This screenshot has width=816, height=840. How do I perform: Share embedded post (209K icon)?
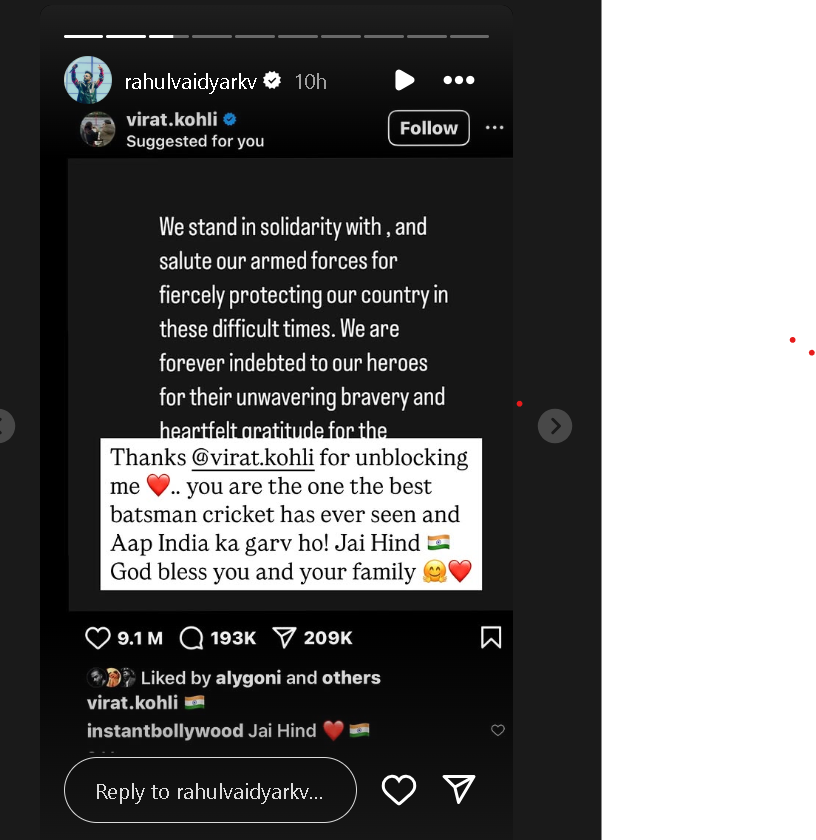pos(284,638)
